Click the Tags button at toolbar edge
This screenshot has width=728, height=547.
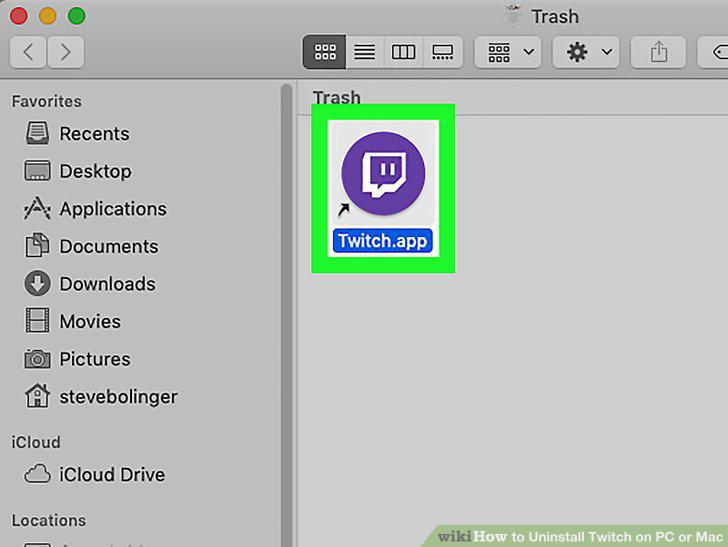click(714, 52)
